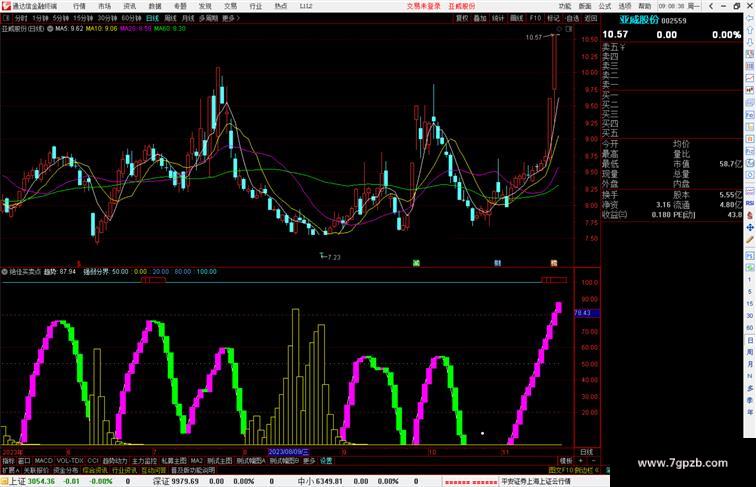Expand 更多 indicators in bottom tab bar
This screenshot has width=756, height=487.
pyautogui.click(x=309, y=461)
